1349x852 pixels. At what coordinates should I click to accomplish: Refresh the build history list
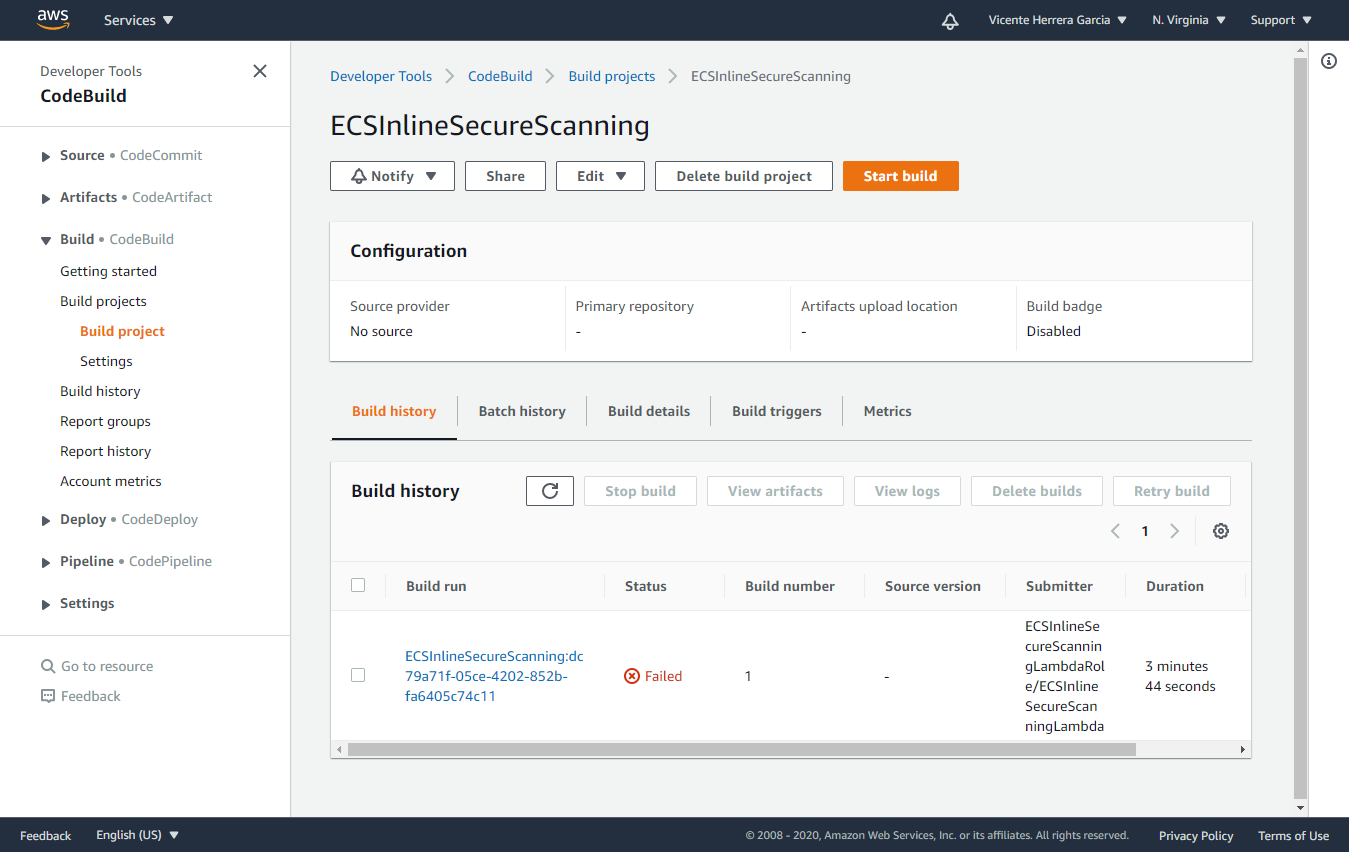550,491
